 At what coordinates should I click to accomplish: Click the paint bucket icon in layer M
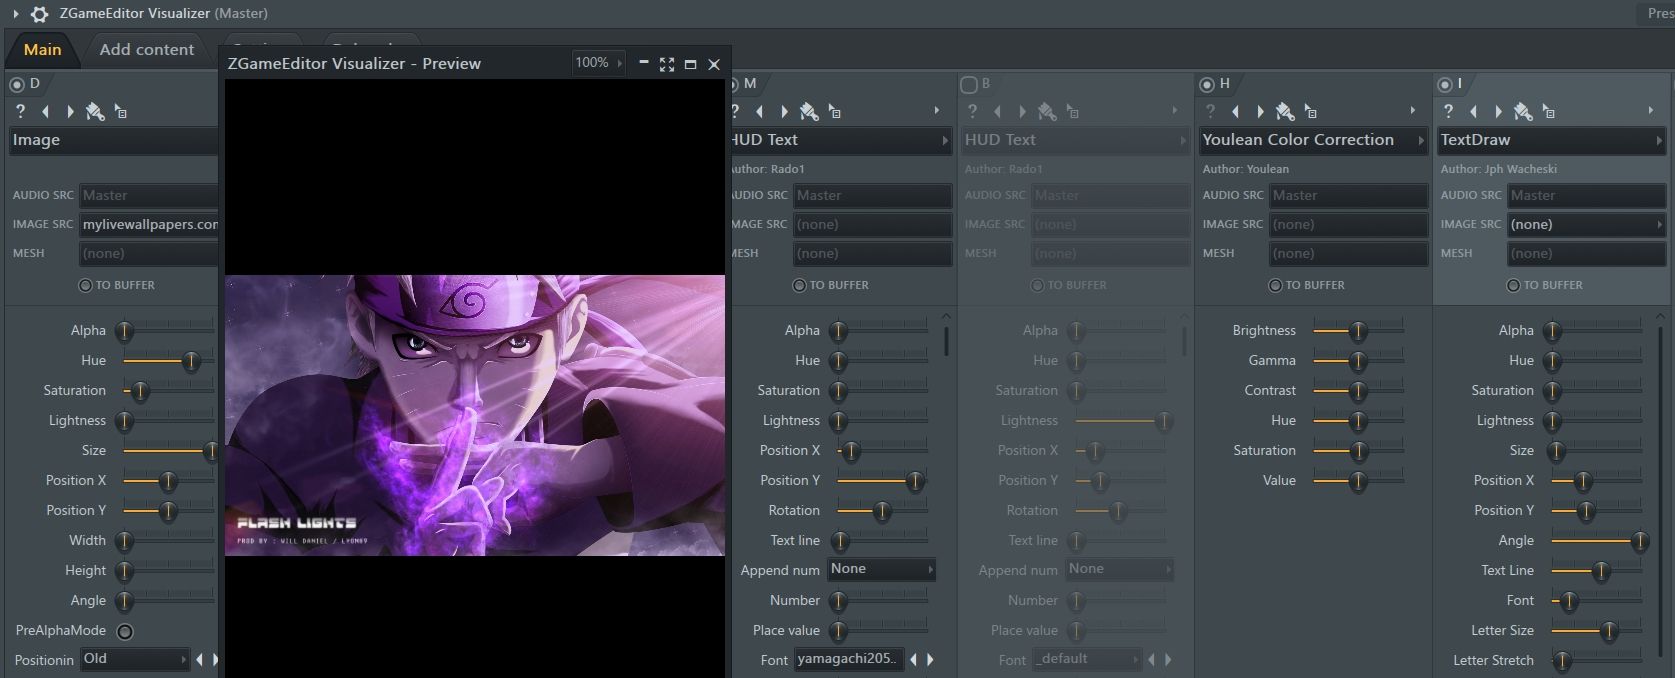click(809, 111)
